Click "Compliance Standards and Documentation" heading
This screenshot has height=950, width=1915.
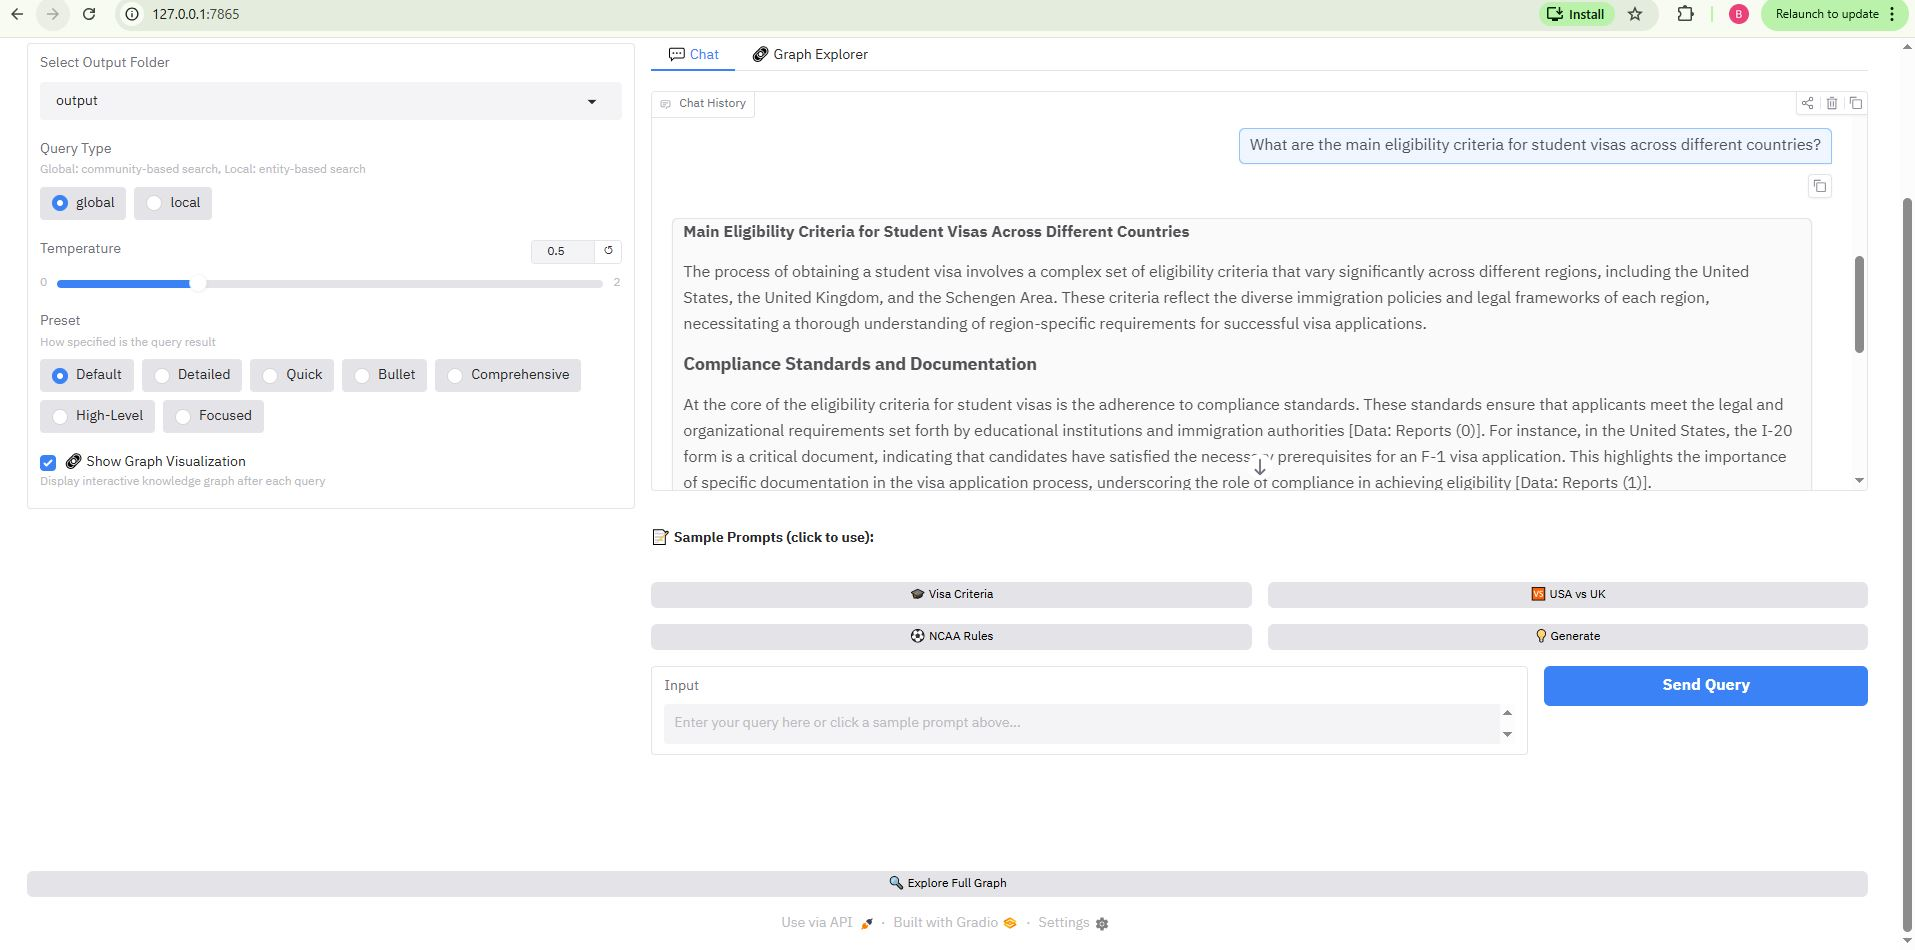(x=860, y=364)
